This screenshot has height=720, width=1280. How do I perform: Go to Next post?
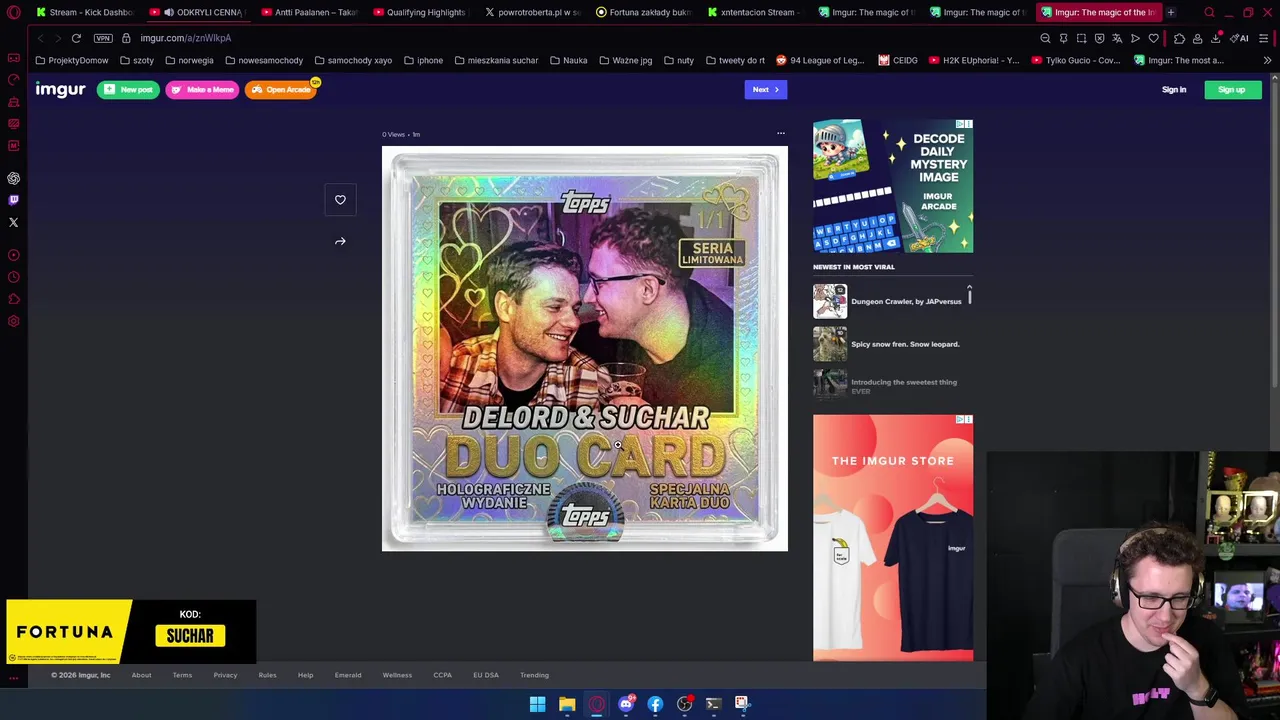click(766, 90)
